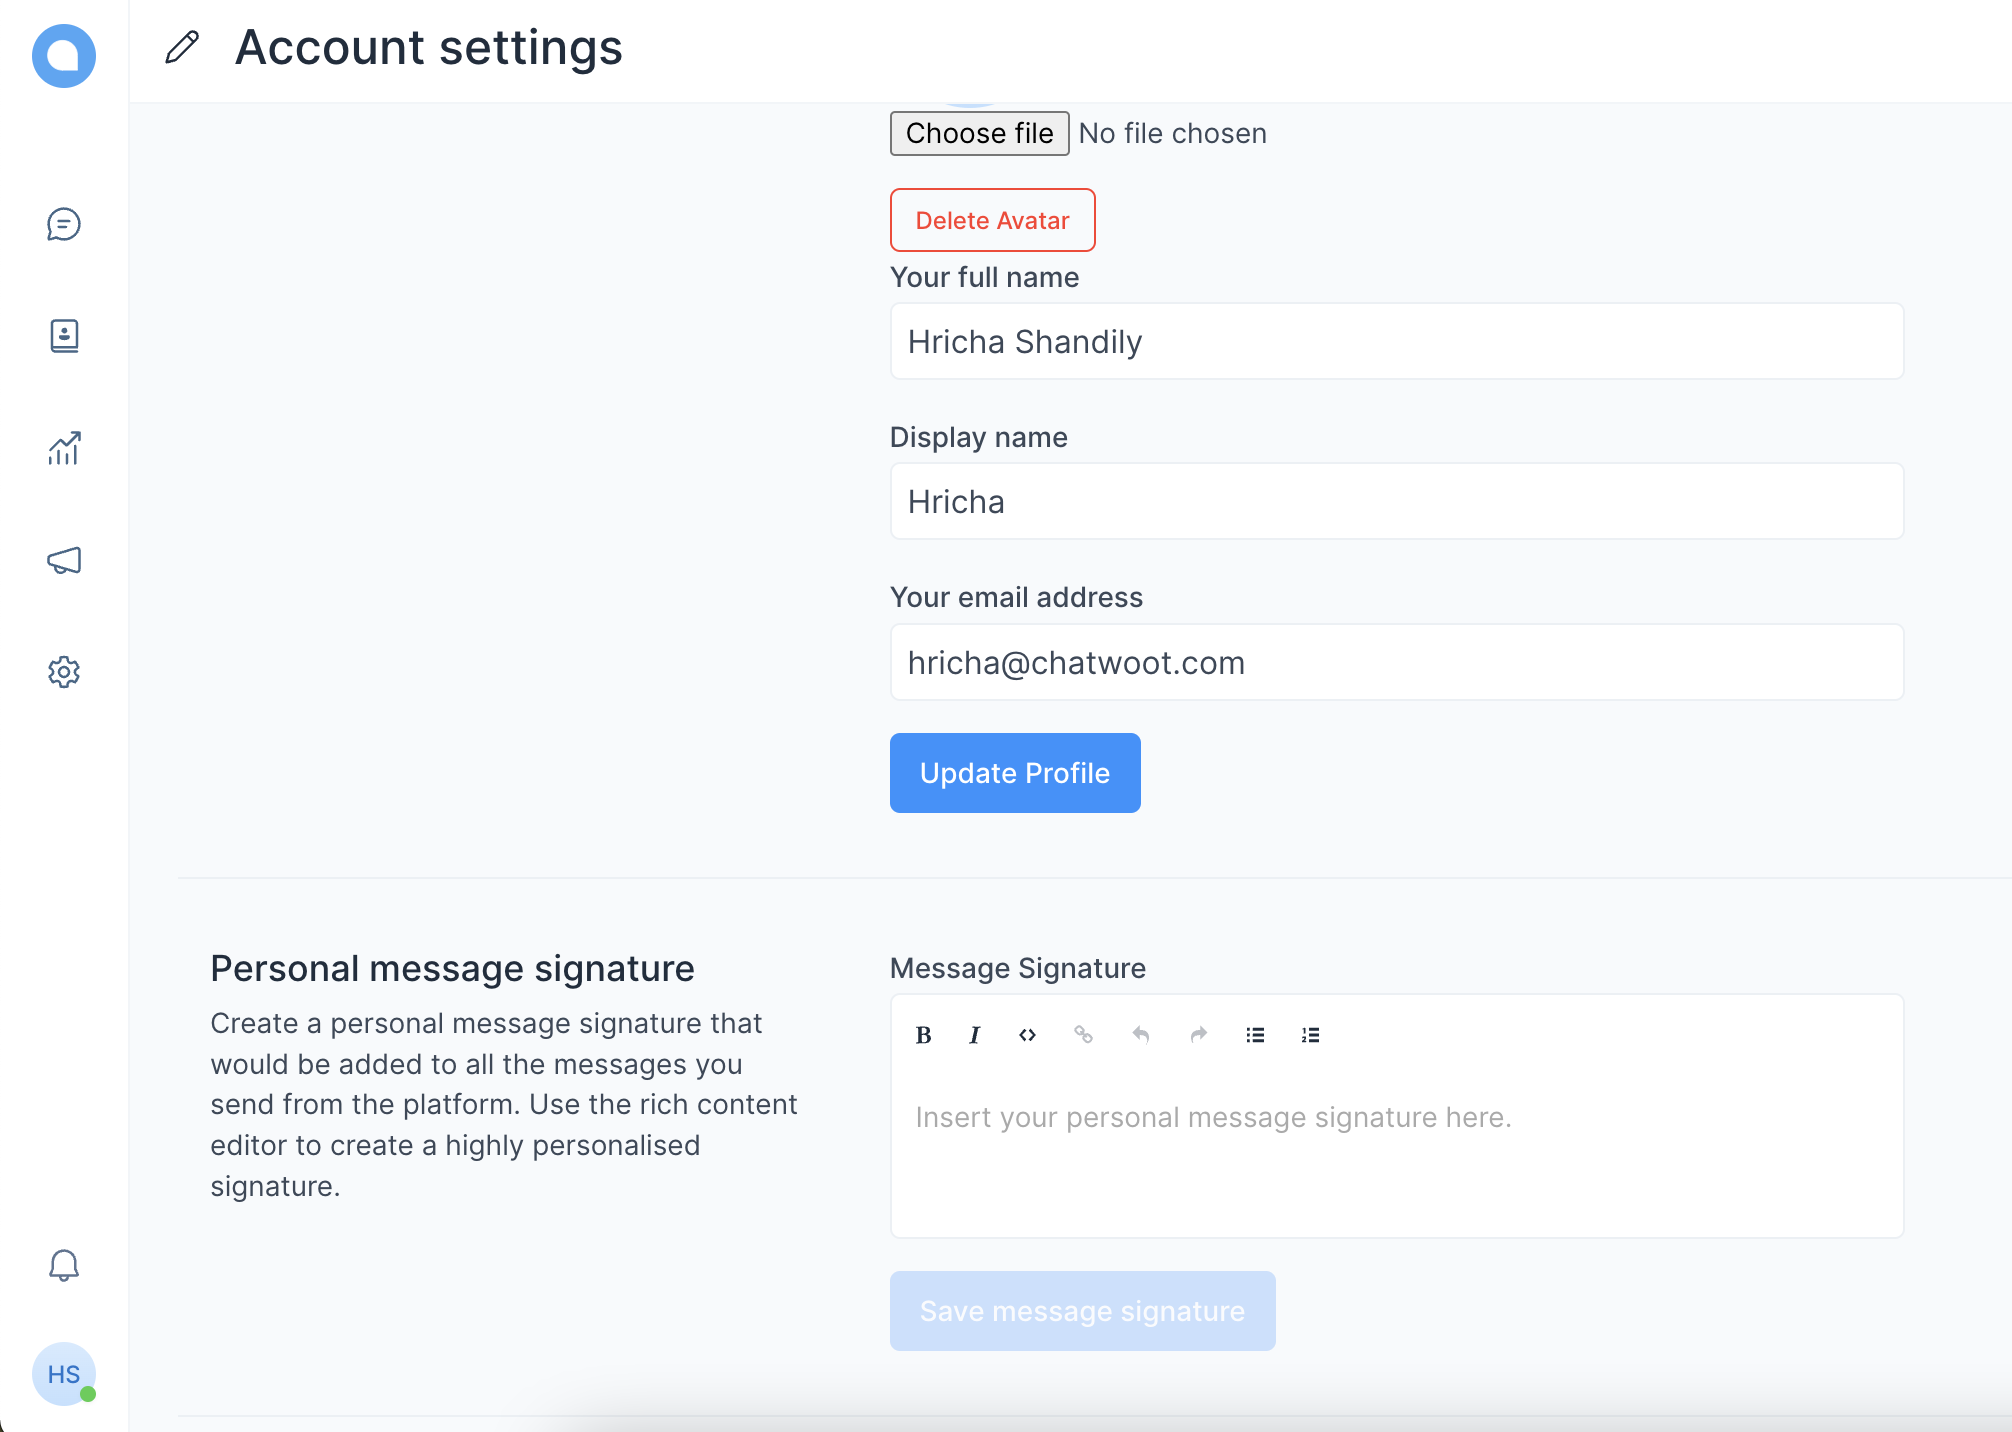Add a link in signature editor
Viewport: 2012px width, 1432px height.
pyautogui.click(x=1083, y=1035)
